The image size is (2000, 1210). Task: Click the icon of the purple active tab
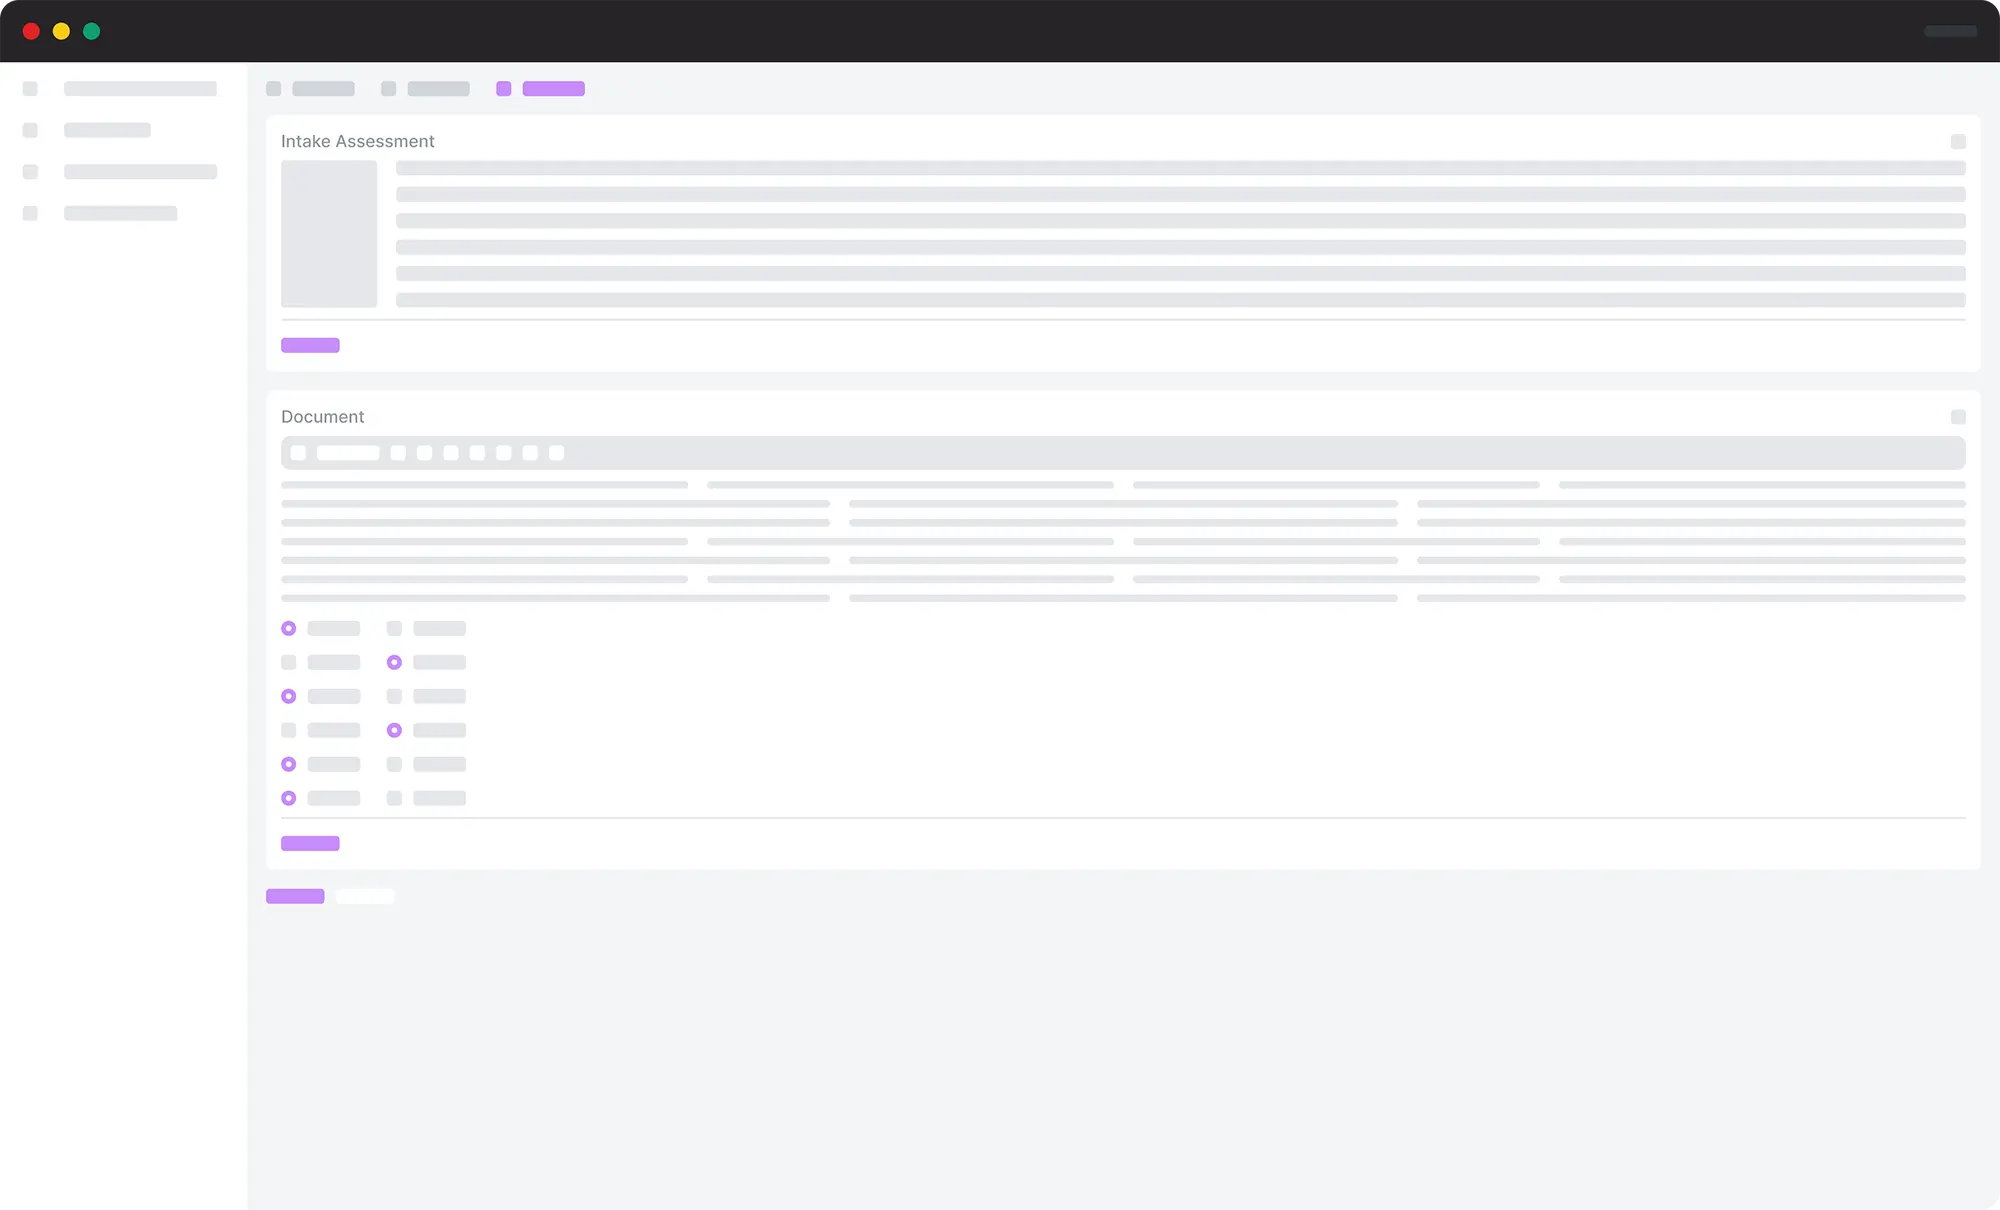pyautogui.click(x=504, y=89)
